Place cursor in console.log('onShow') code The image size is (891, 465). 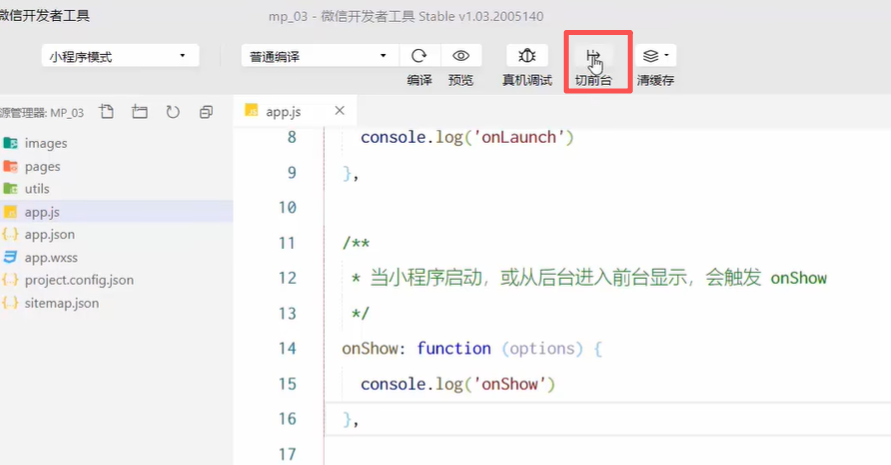click(x=457, y=384)
